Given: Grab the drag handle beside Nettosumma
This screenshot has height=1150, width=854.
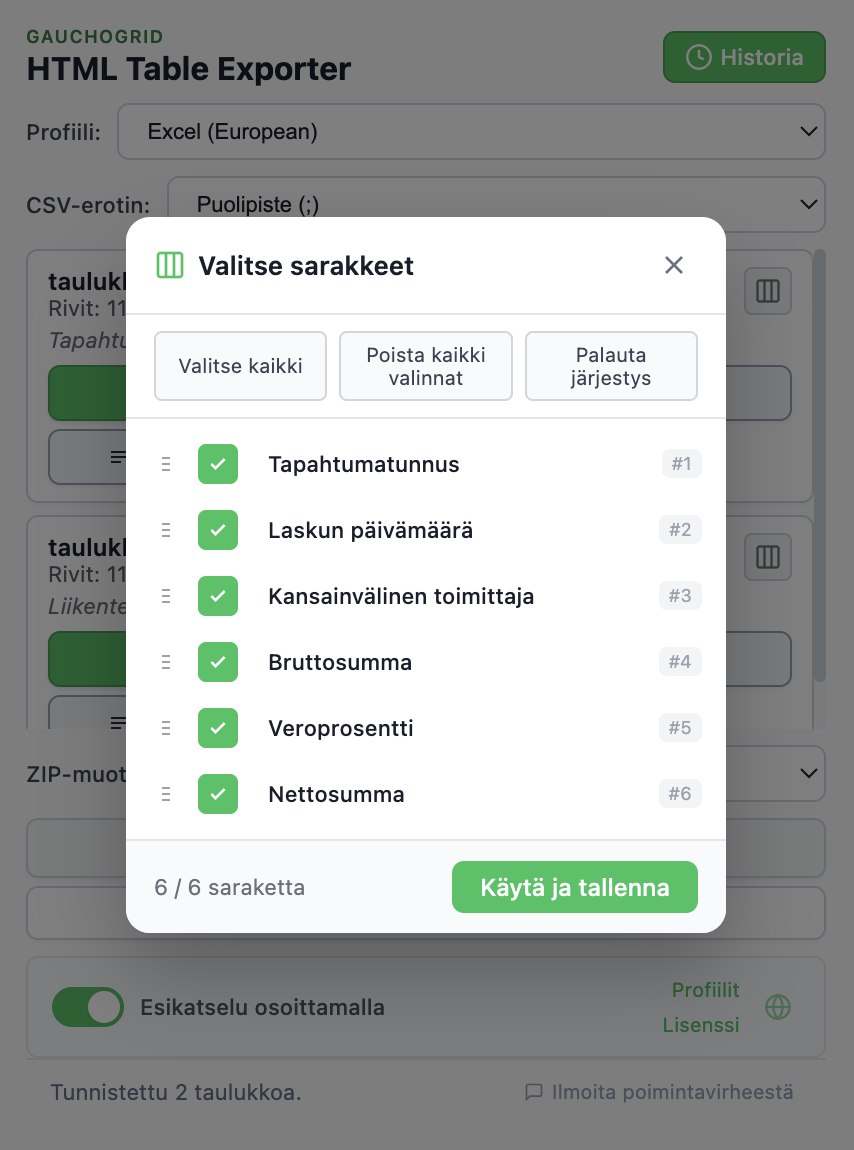Looking at the screenshot, I should [x=166, y=794].
